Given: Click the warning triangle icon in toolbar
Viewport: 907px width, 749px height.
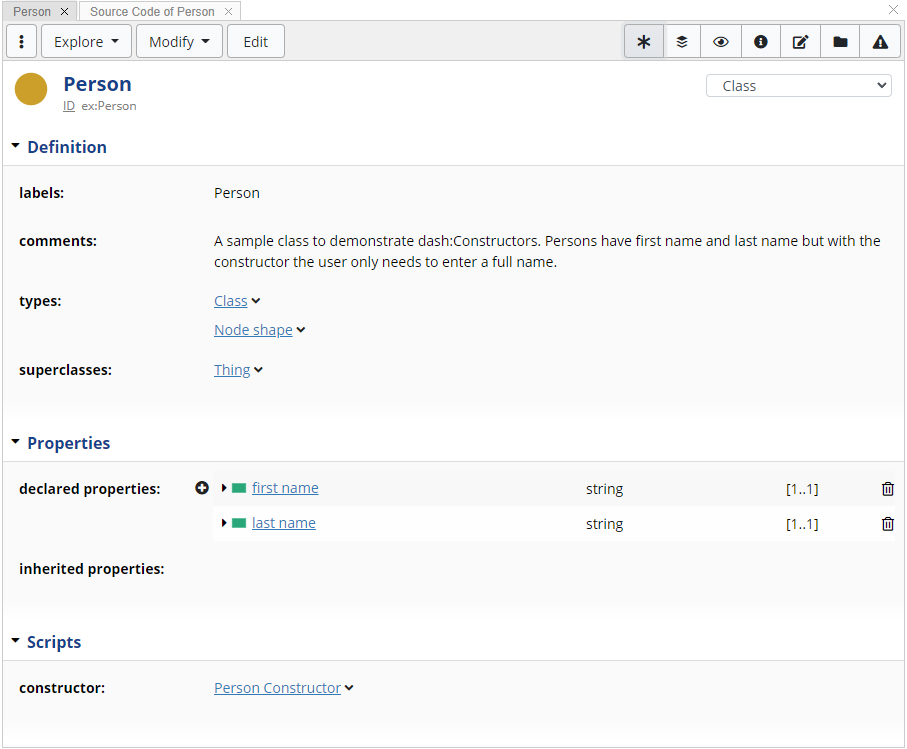Looking at the screenshot, I should pos(880,42).
